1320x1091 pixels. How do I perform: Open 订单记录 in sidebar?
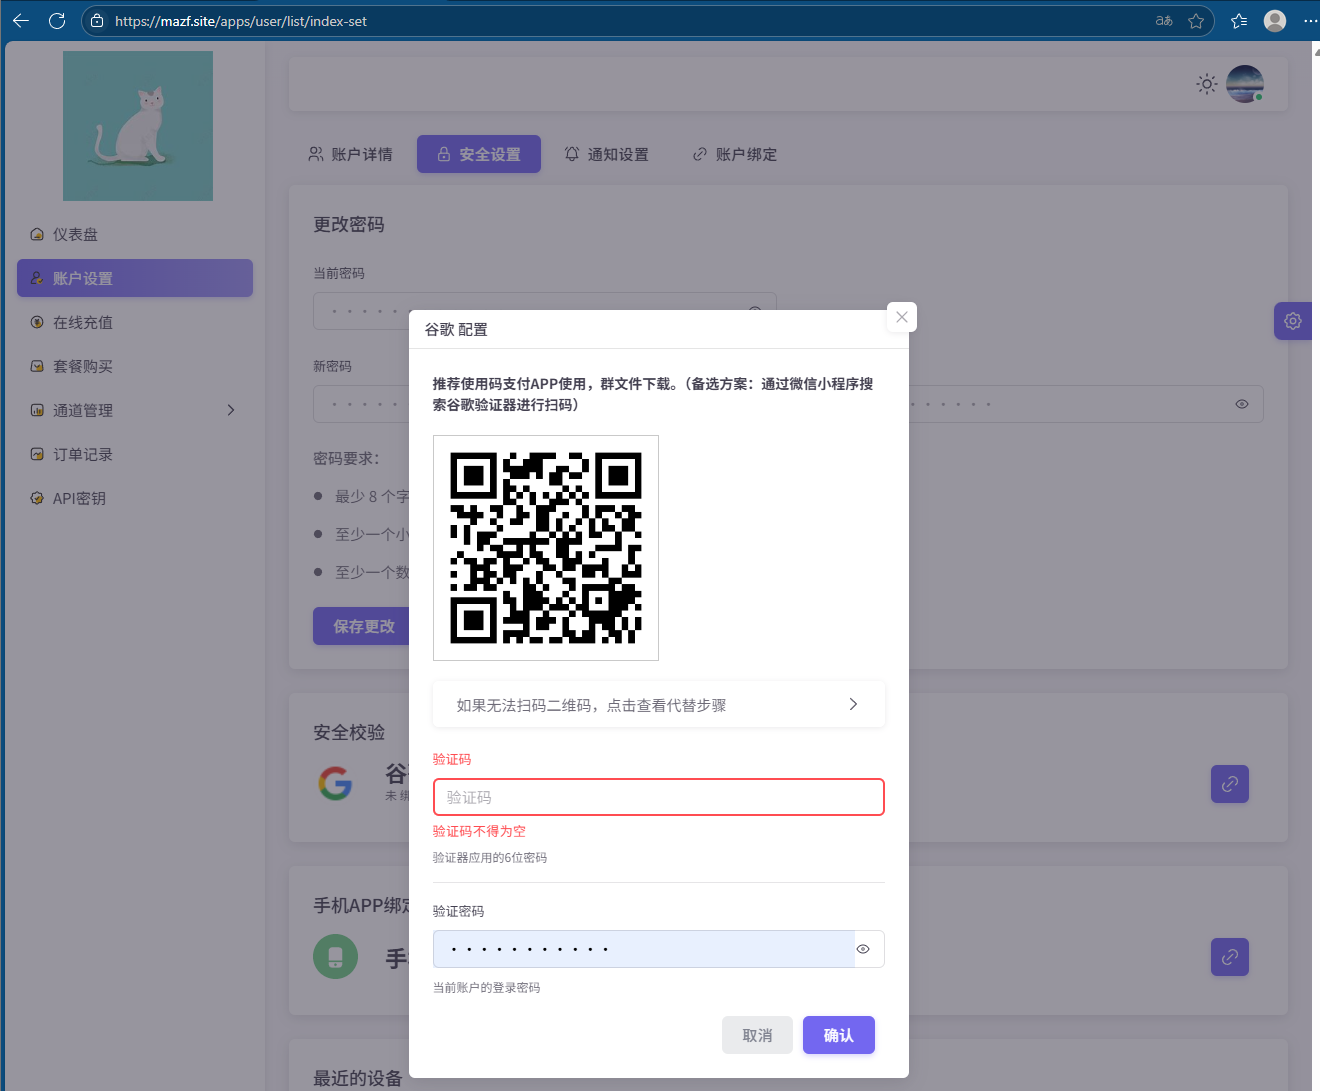(135, 454)
